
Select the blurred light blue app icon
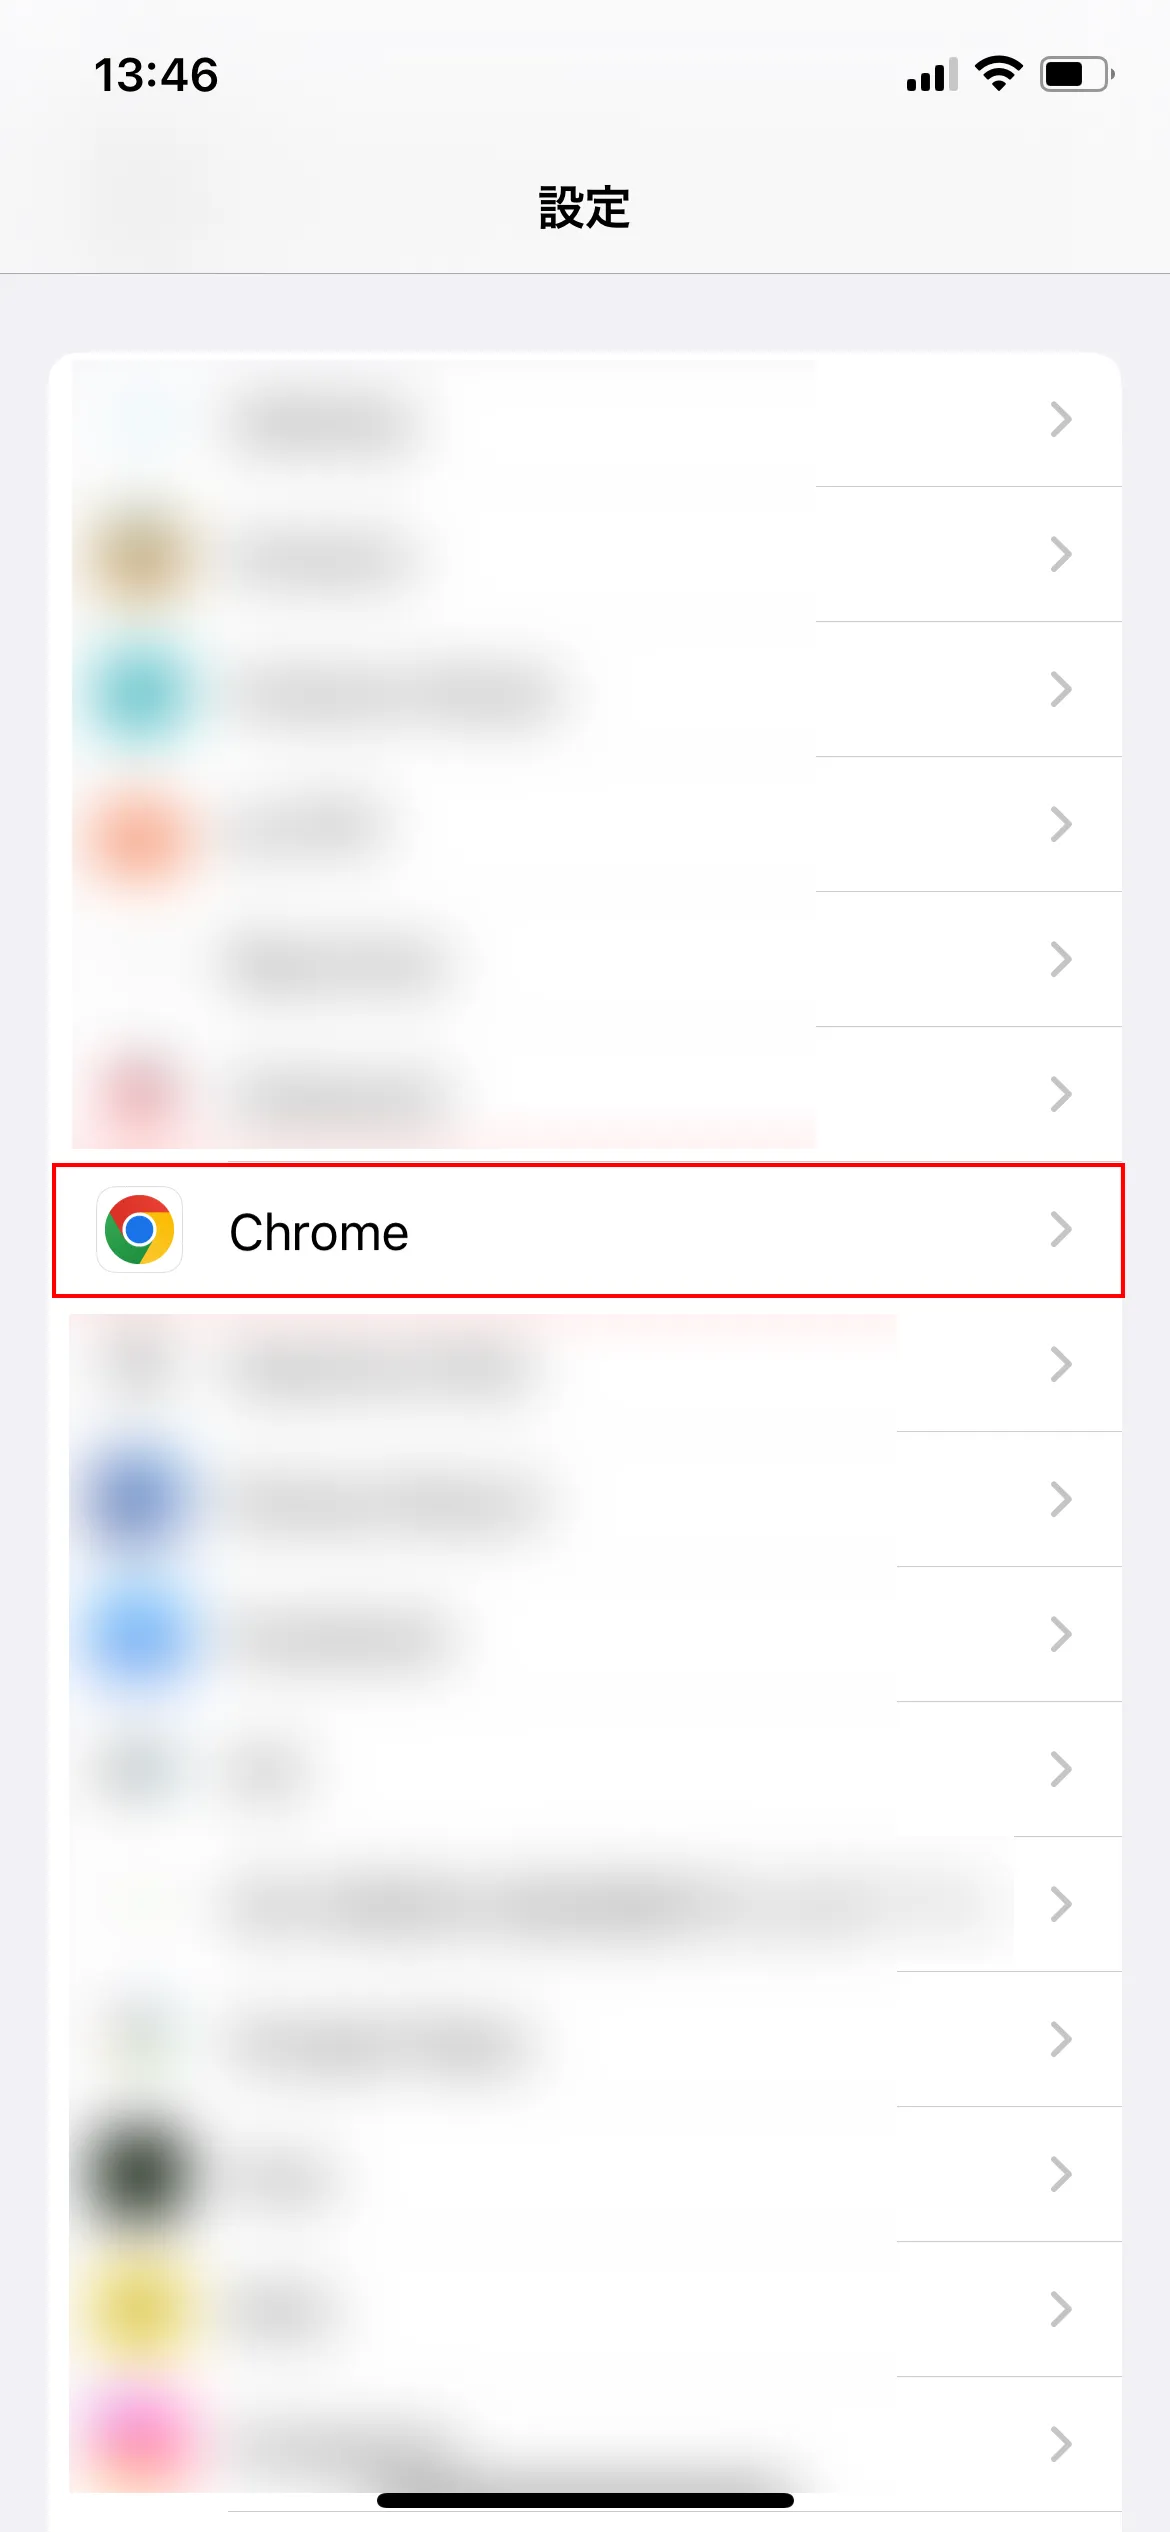(139, 1634)
